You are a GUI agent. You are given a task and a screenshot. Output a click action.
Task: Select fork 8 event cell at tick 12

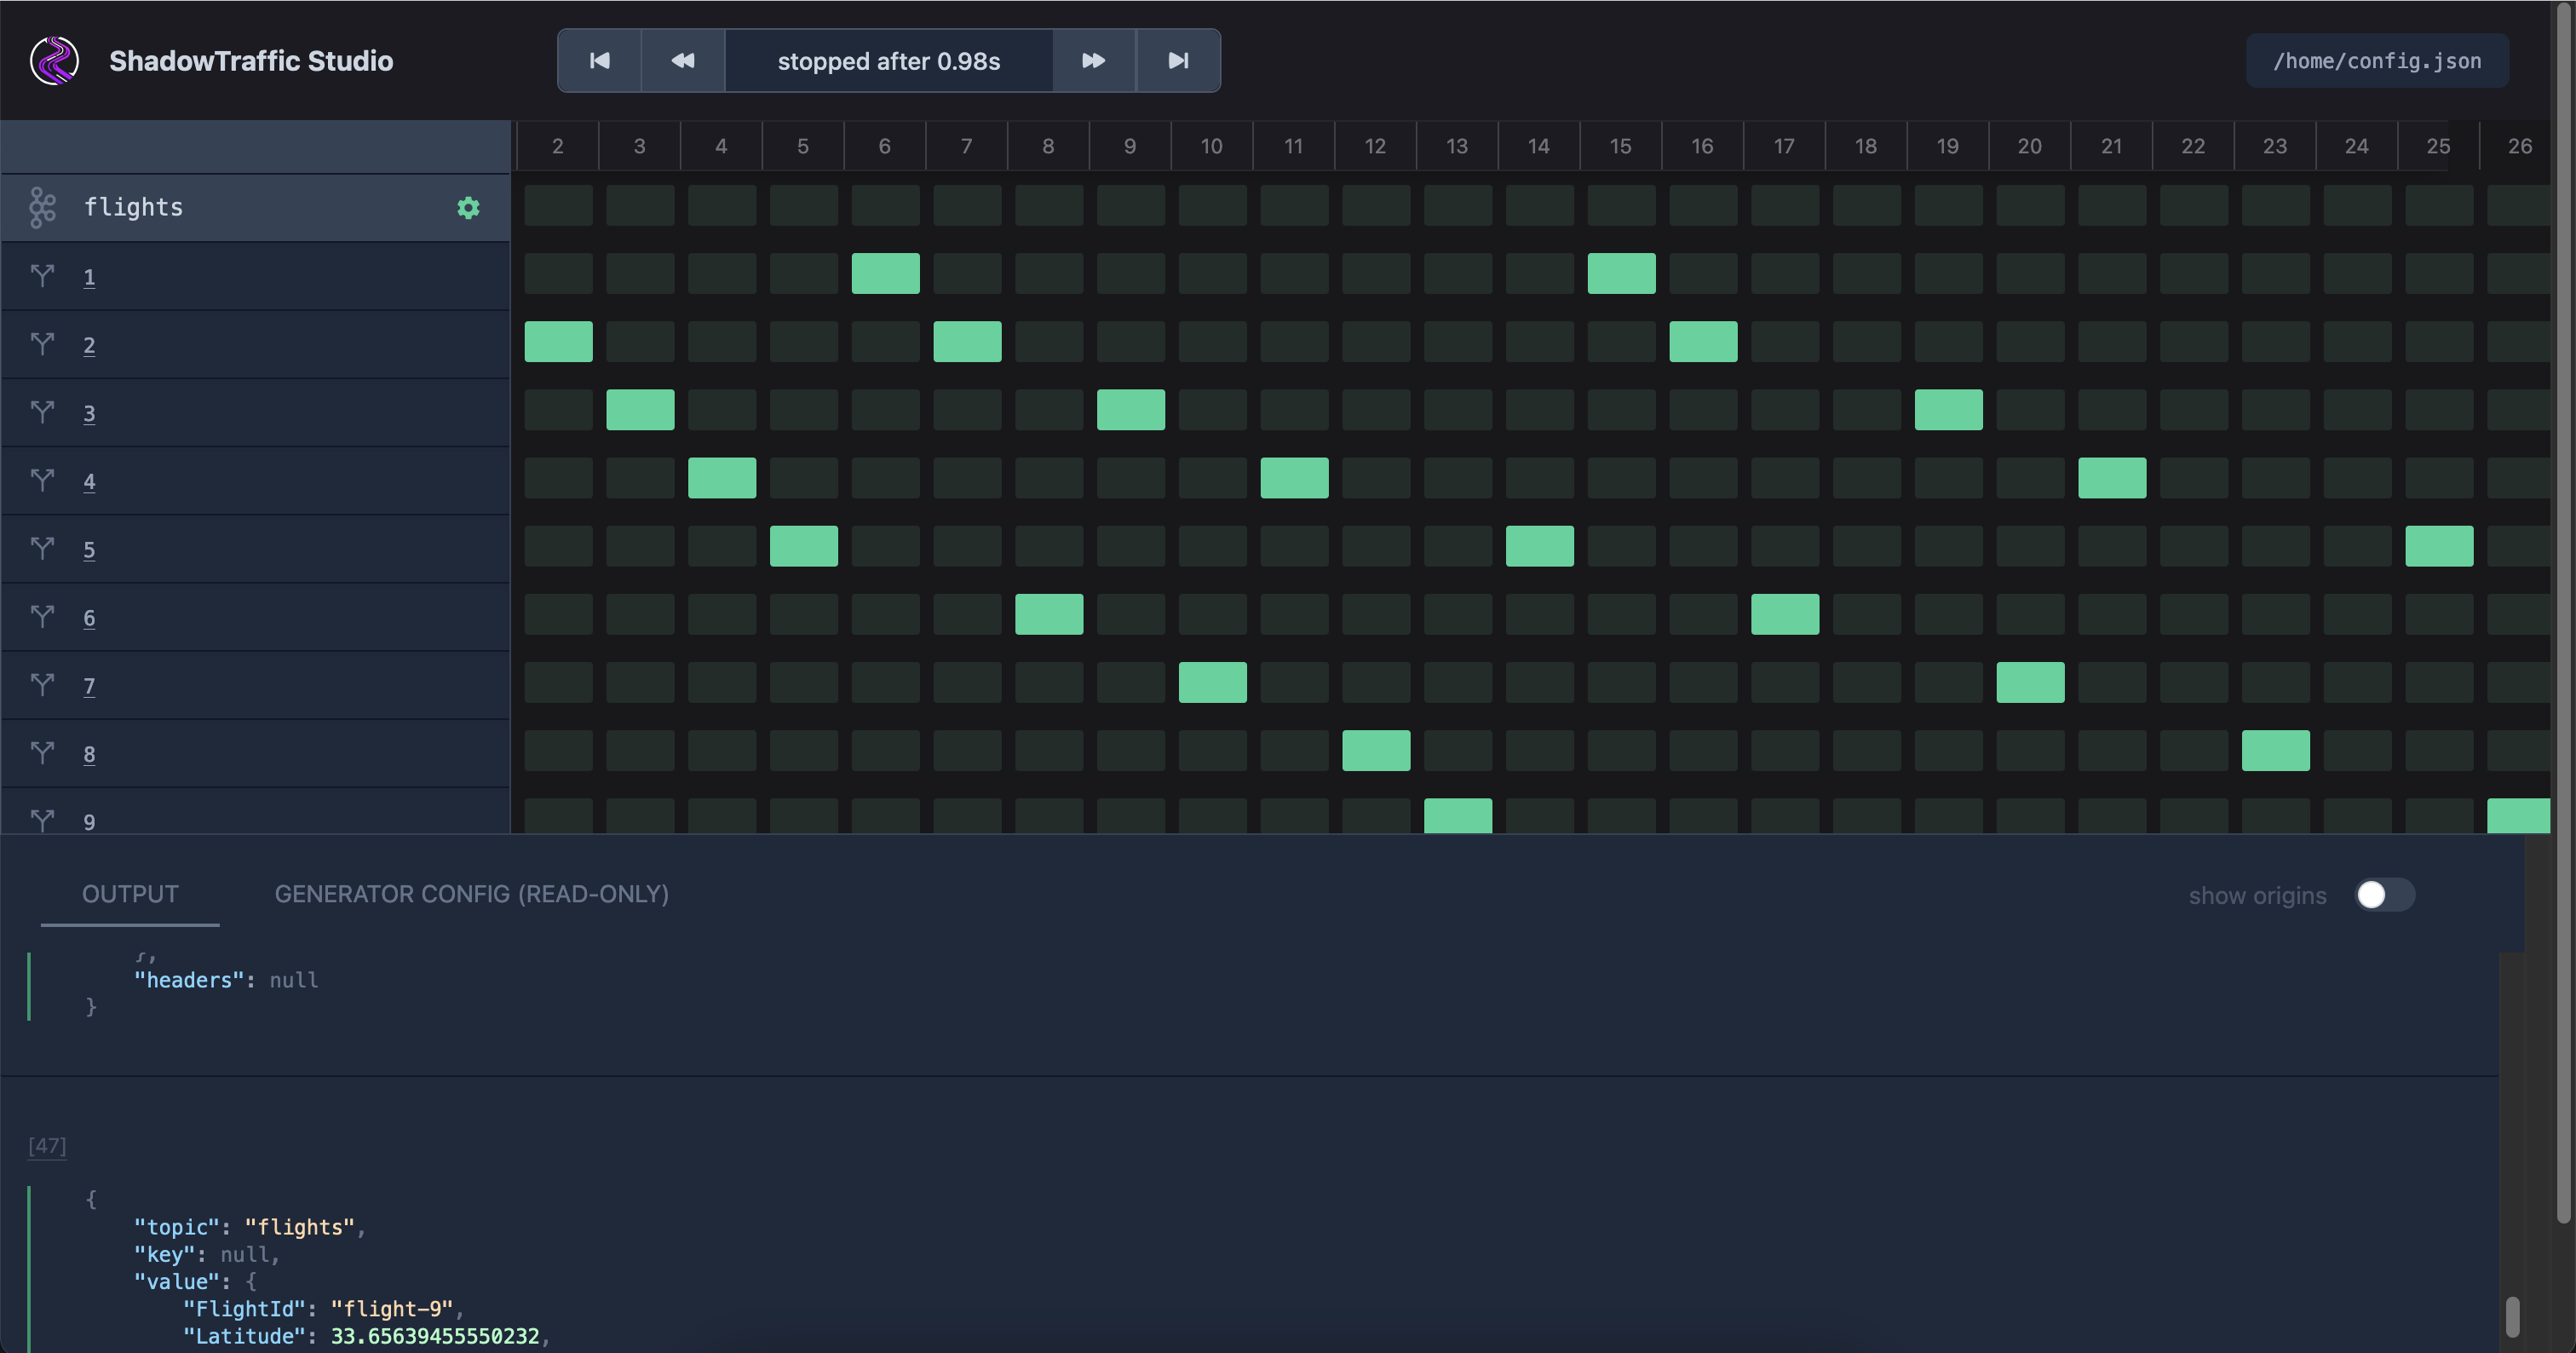pos(1376,750)
